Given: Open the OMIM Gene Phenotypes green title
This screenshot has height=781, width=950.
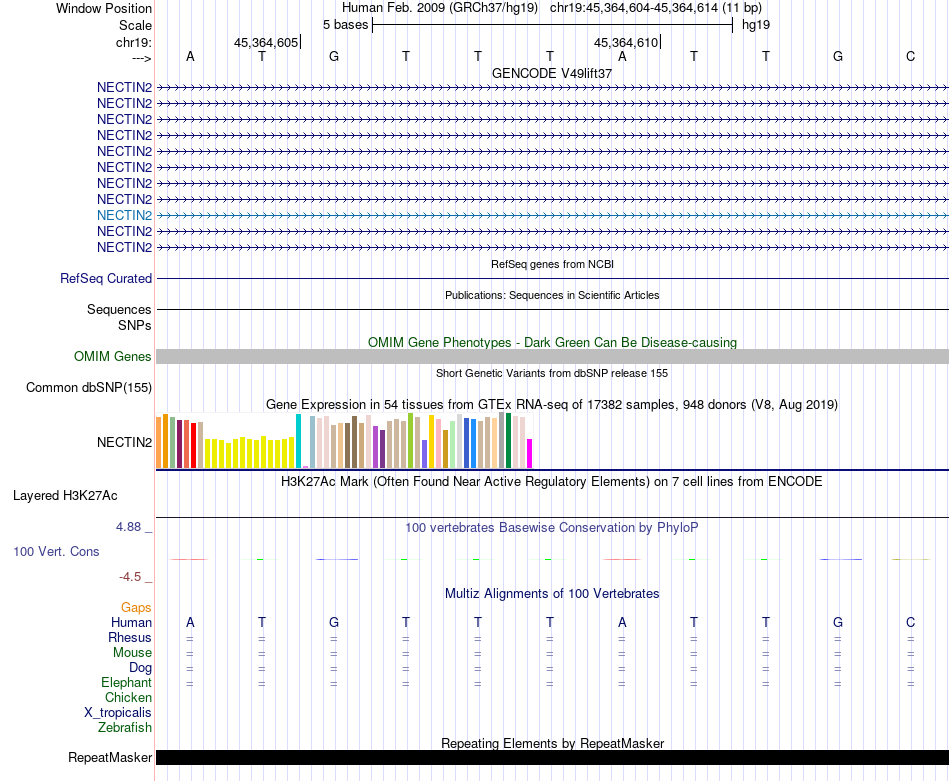Looking at the screenshot, I should (553, 342).
